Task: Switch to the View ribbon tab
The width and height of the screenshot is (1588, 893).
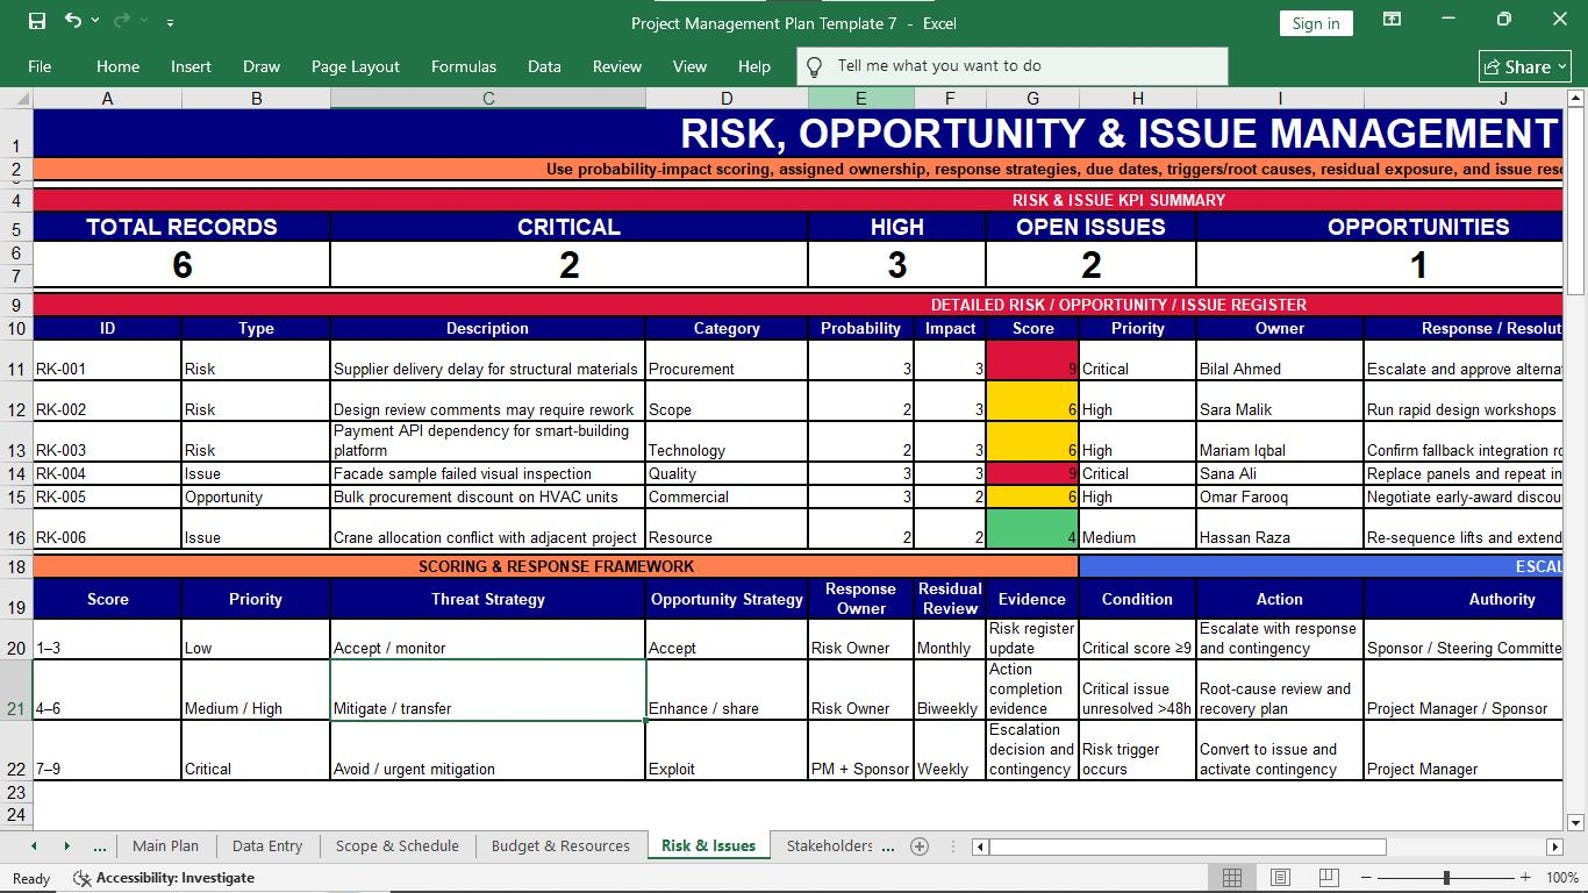Action: coord(689,66)
